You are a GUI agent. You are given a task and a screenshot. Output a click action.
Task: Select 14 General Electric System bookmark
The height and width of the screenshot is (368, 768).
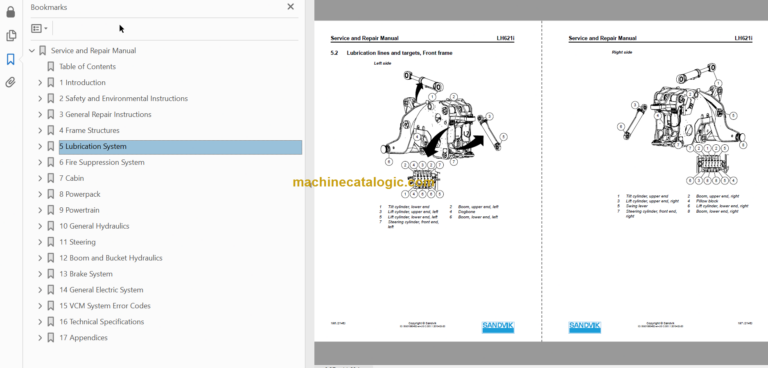pyautogui.click(x=101, y=290)
